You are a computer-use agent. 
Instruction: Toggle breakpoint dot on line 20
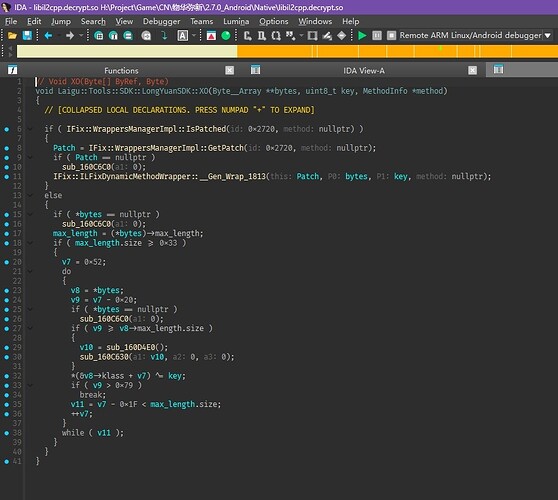[7, 262]
